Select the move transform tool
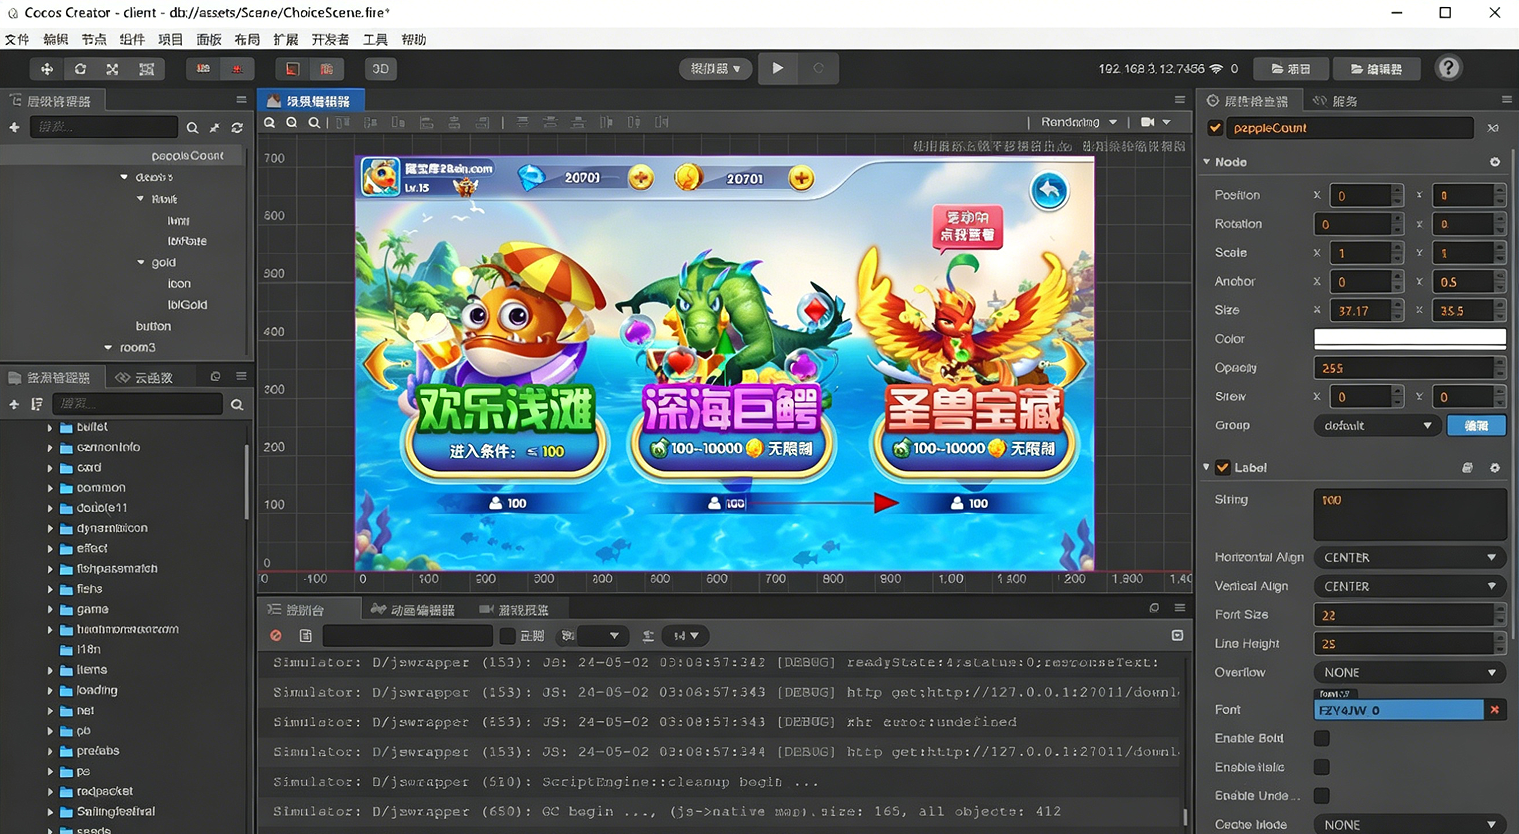This screenshot has width=1519, height=834. [47, 69]
